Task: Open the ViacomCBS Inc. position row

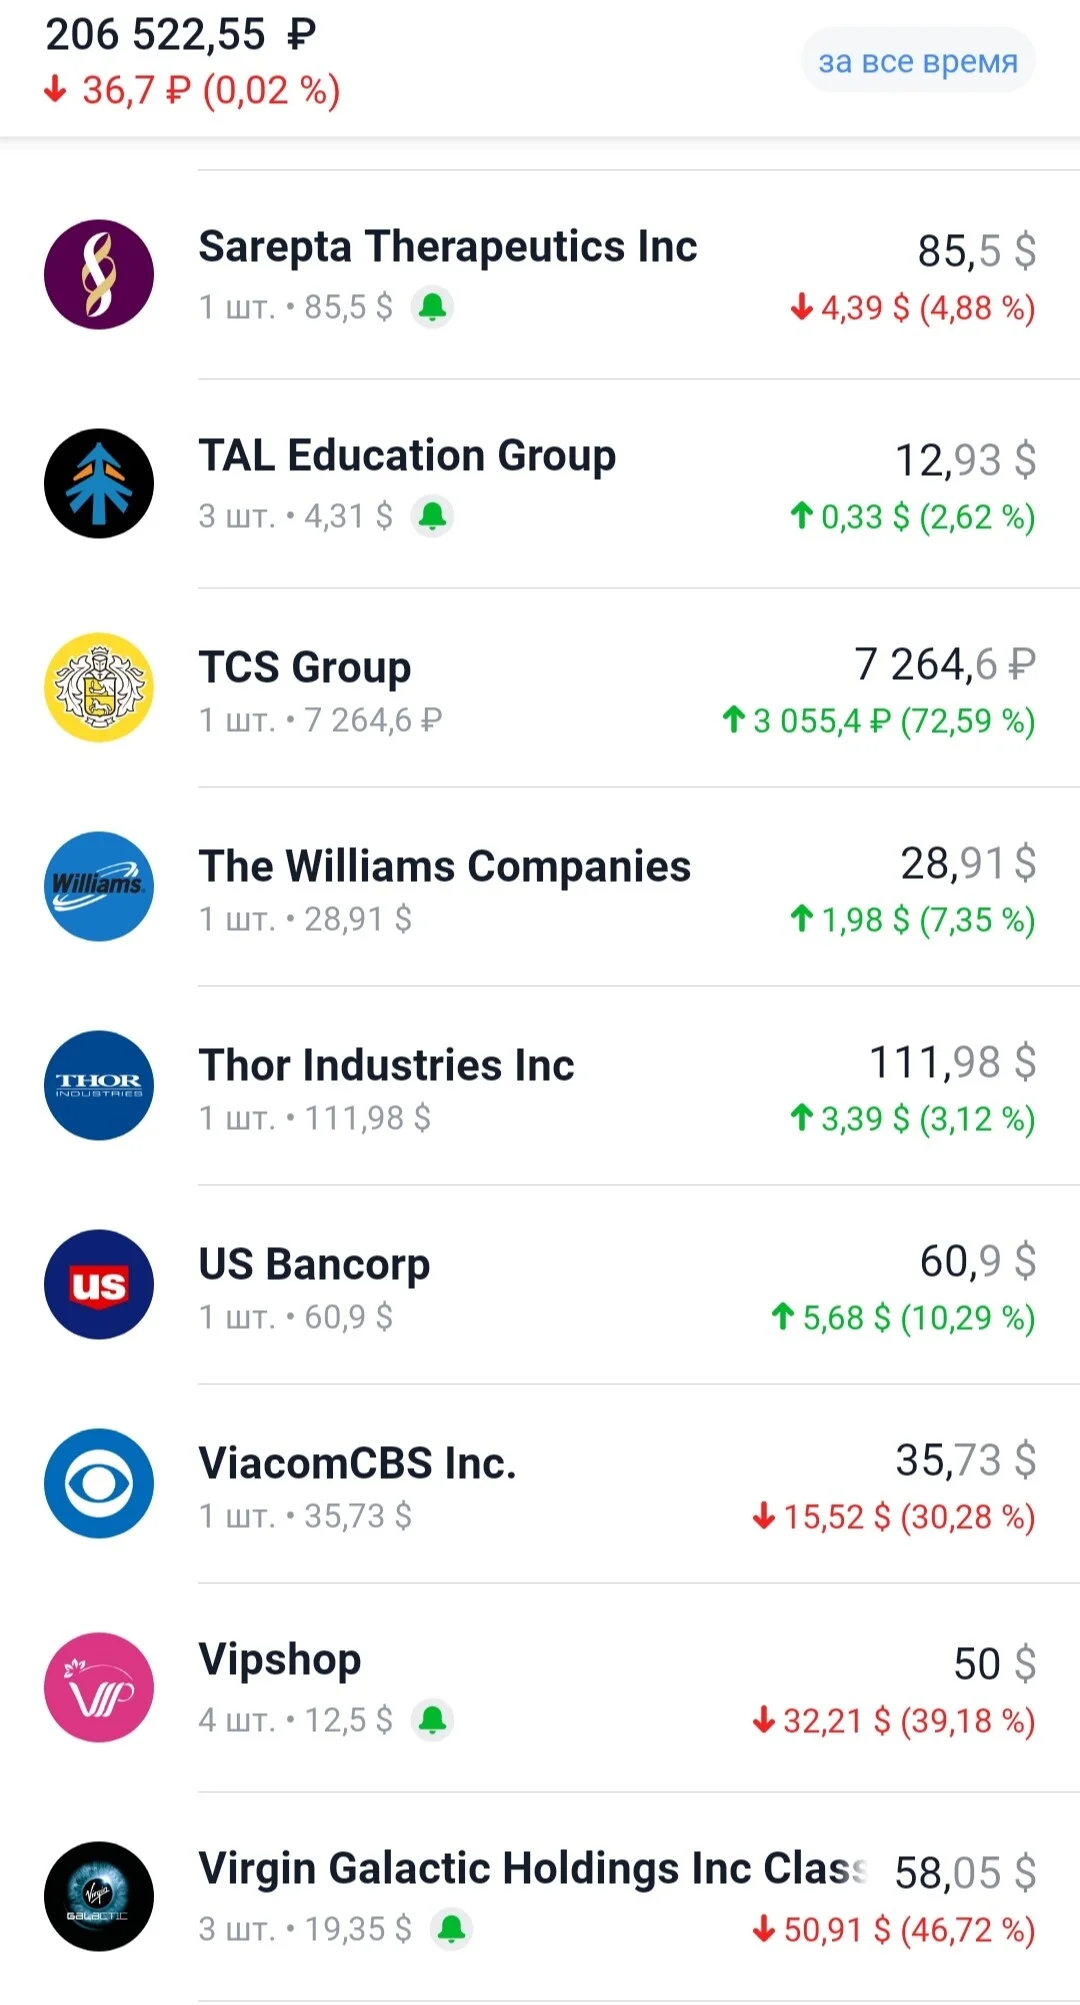Action: [540, 1483]
